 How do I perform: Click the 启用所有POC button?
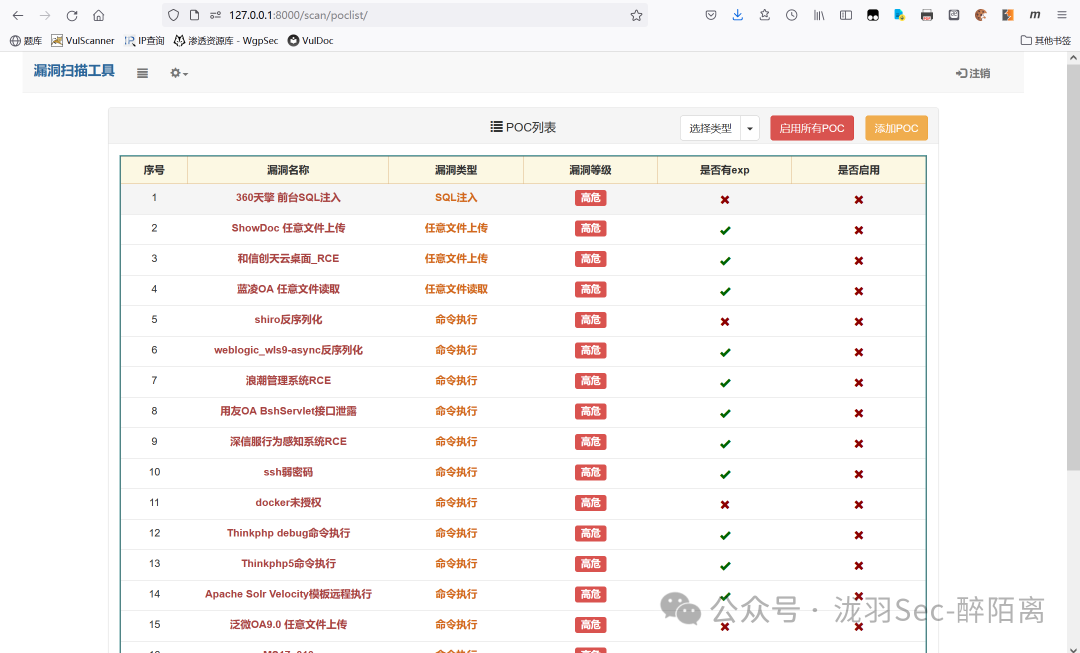pos(812,128)
